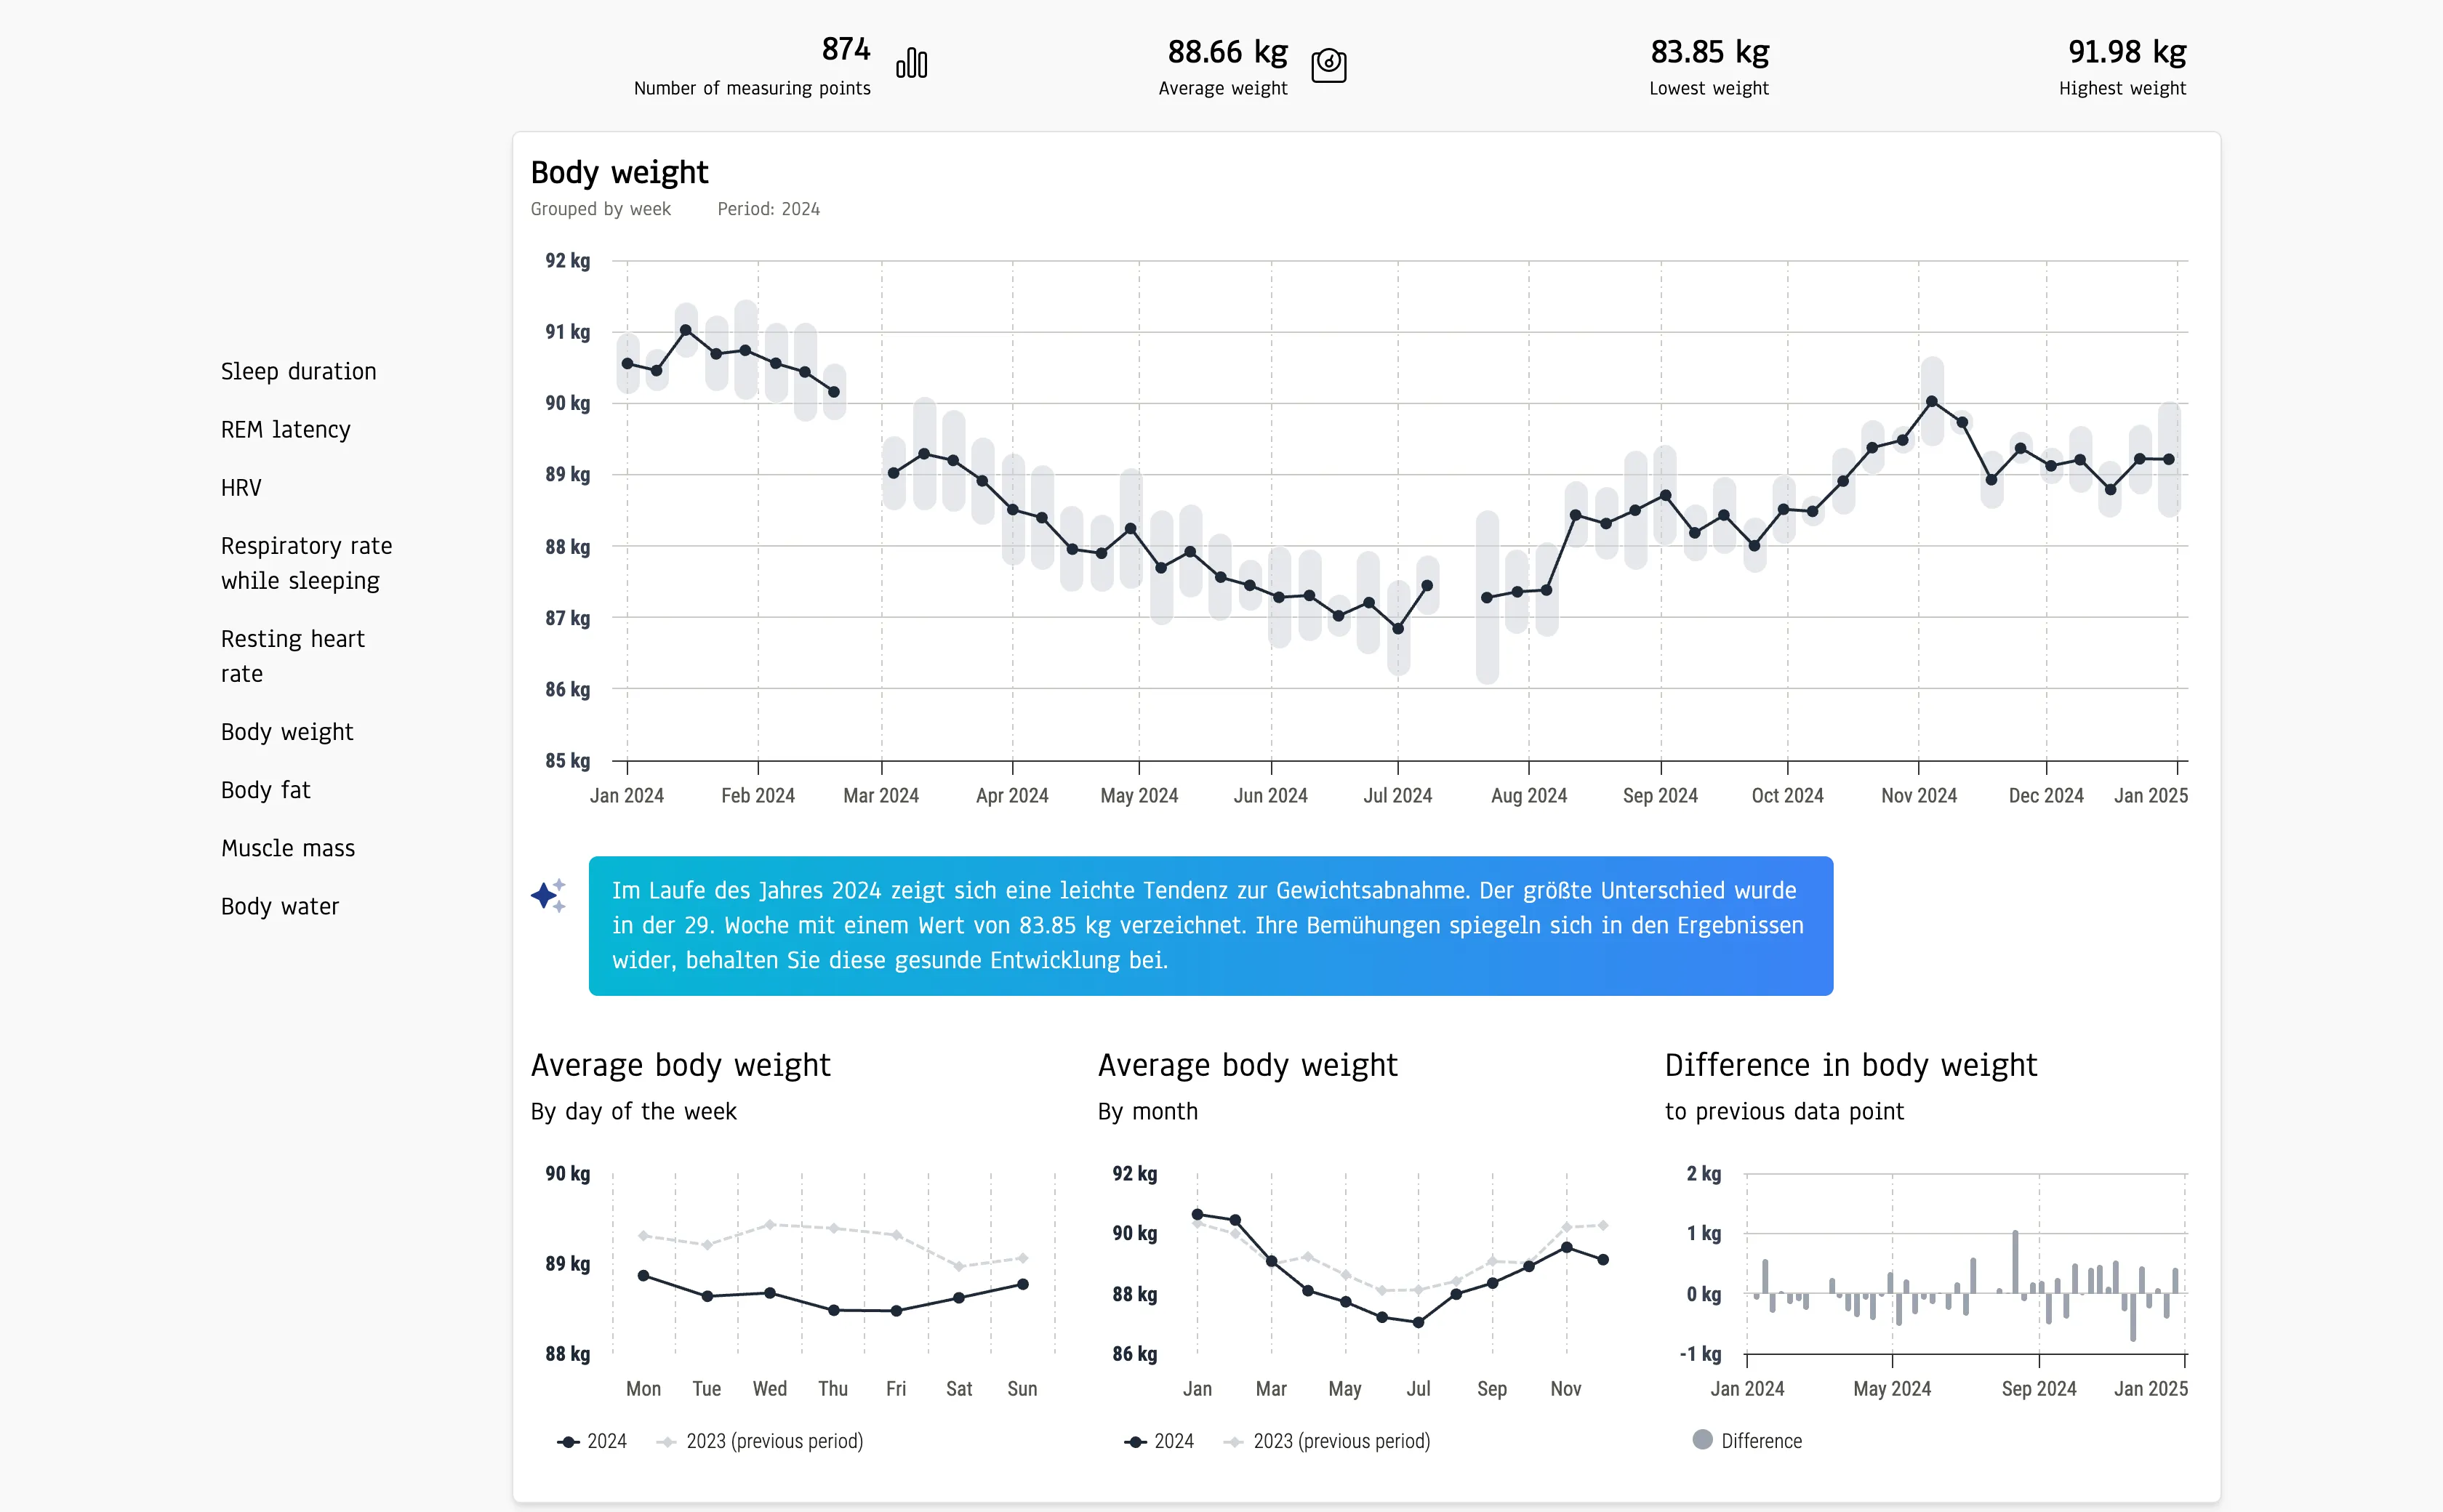2443x1512 pixels.
Task: Click the bar chart icon beside measuring points
Action: coord(911,64)
